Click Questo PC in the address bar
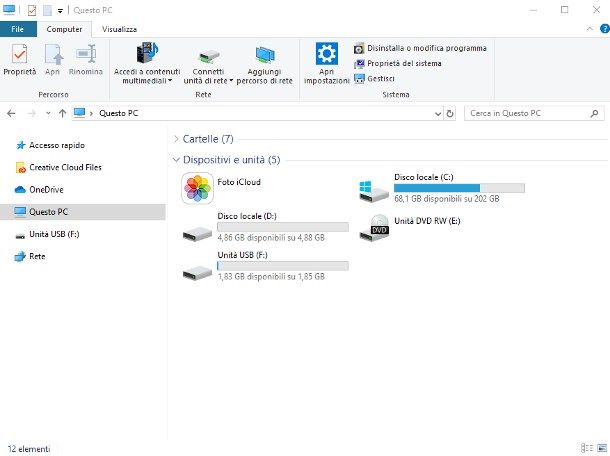Image resolution: width=610 pixels, height=456 pixels. [x=119, y=113]
